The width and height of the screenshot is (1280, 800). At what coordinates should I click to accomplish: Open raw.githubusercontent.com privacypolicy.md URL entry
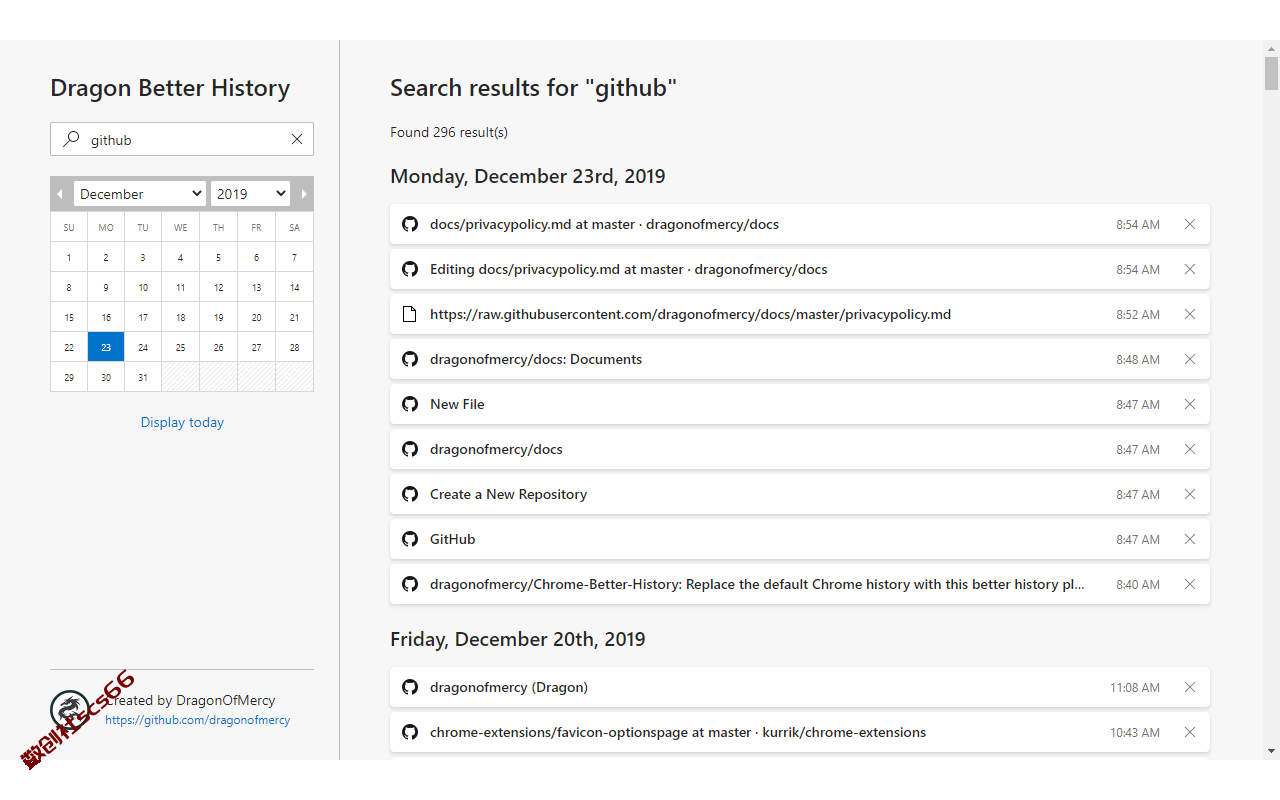coord(800,314)
